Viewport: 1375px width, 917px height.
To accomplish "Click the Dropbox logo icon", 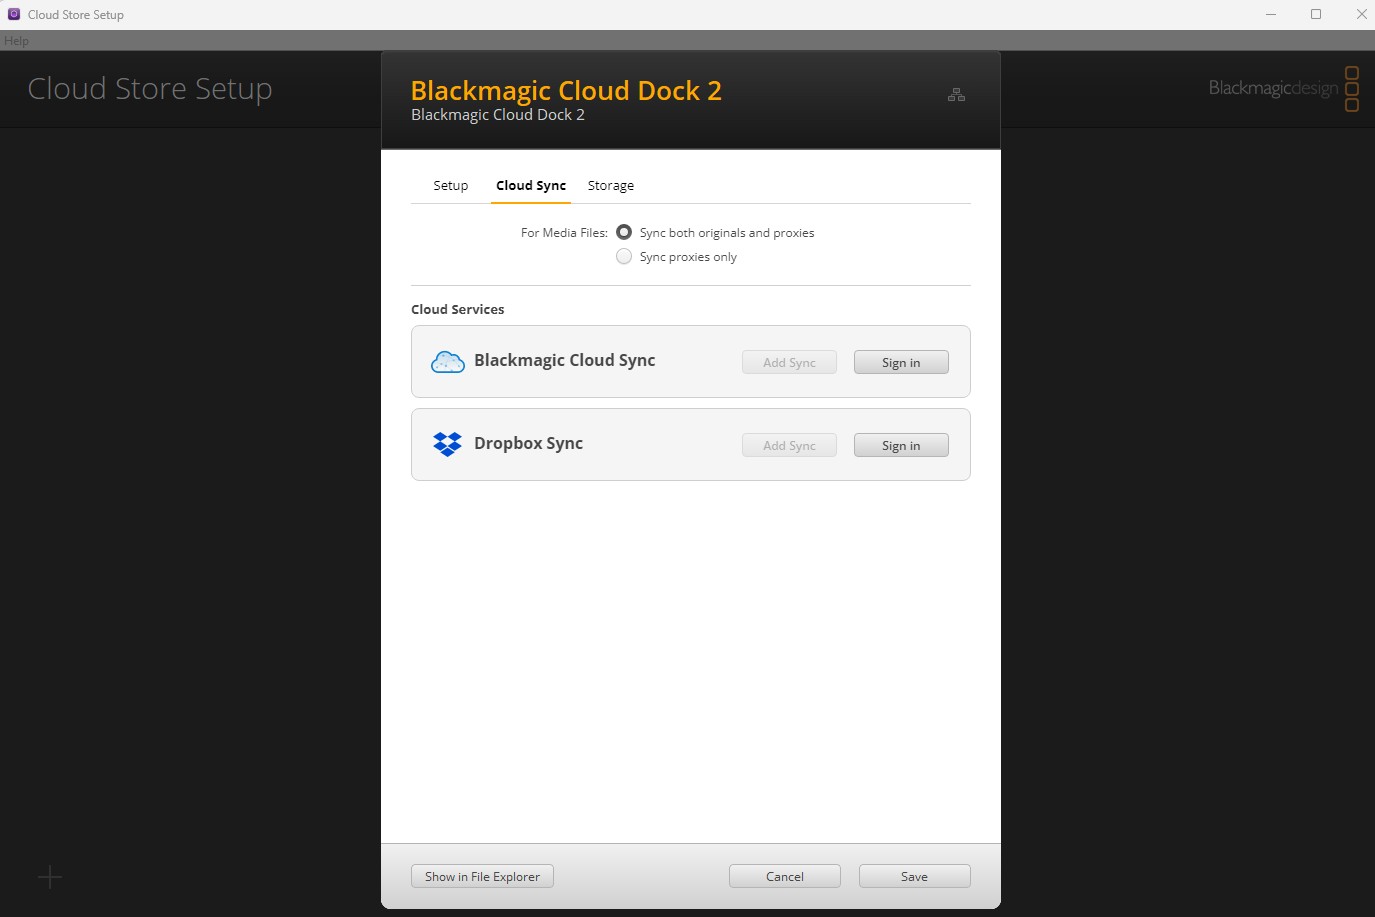I will tap(447, 444).
